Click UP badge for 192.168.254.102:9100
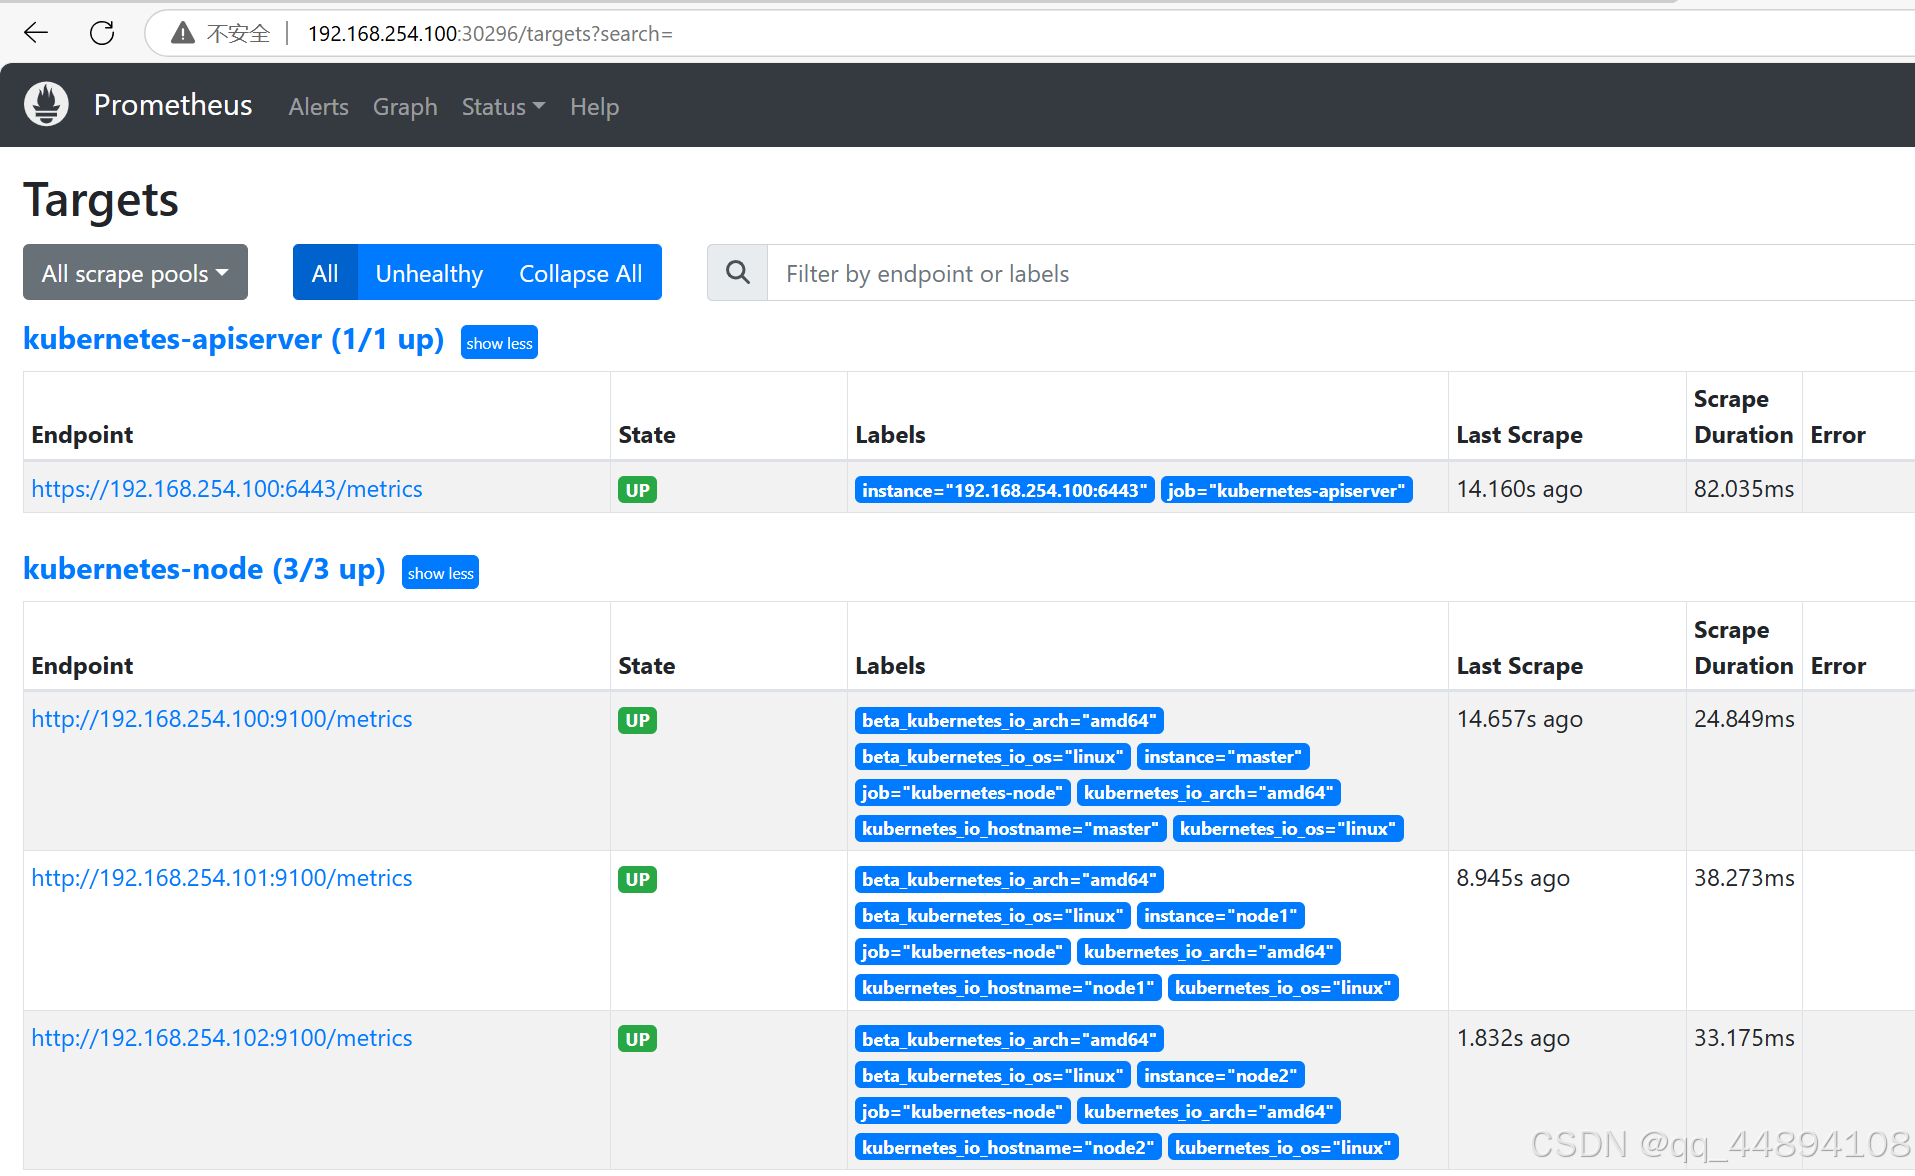Screen dimensions: 1915x1176 (637, 1039)
